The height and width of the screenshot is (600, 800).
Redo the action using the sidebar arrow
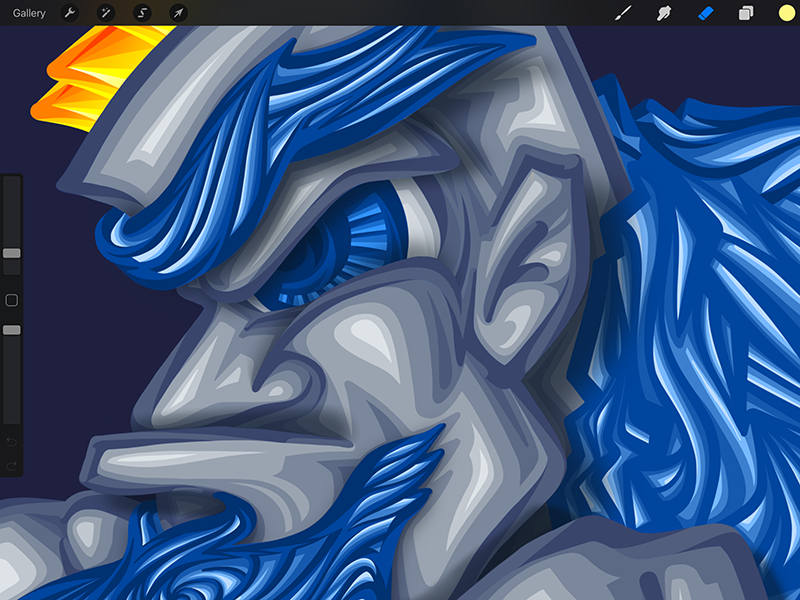click(11, 465)
